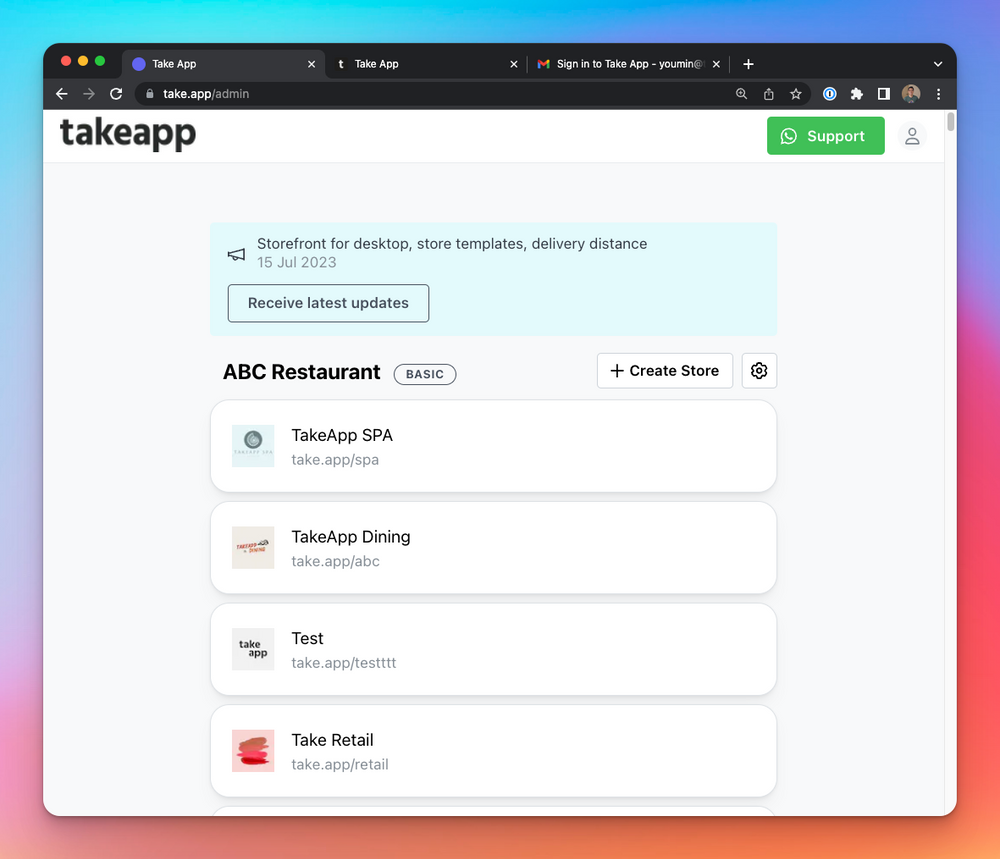Click the take.app/retail URL text
The width and height of the screenshot is (1000, 859).
(x=340, y=764)
